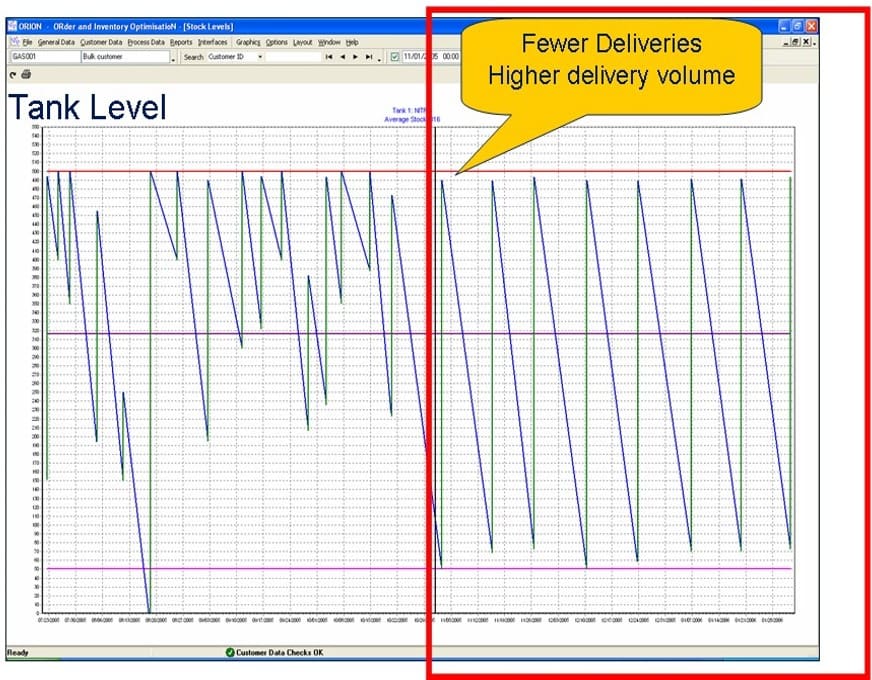The image size is (872, 680).
Task: Go to previous record arrow
Action: click(342, 57)
